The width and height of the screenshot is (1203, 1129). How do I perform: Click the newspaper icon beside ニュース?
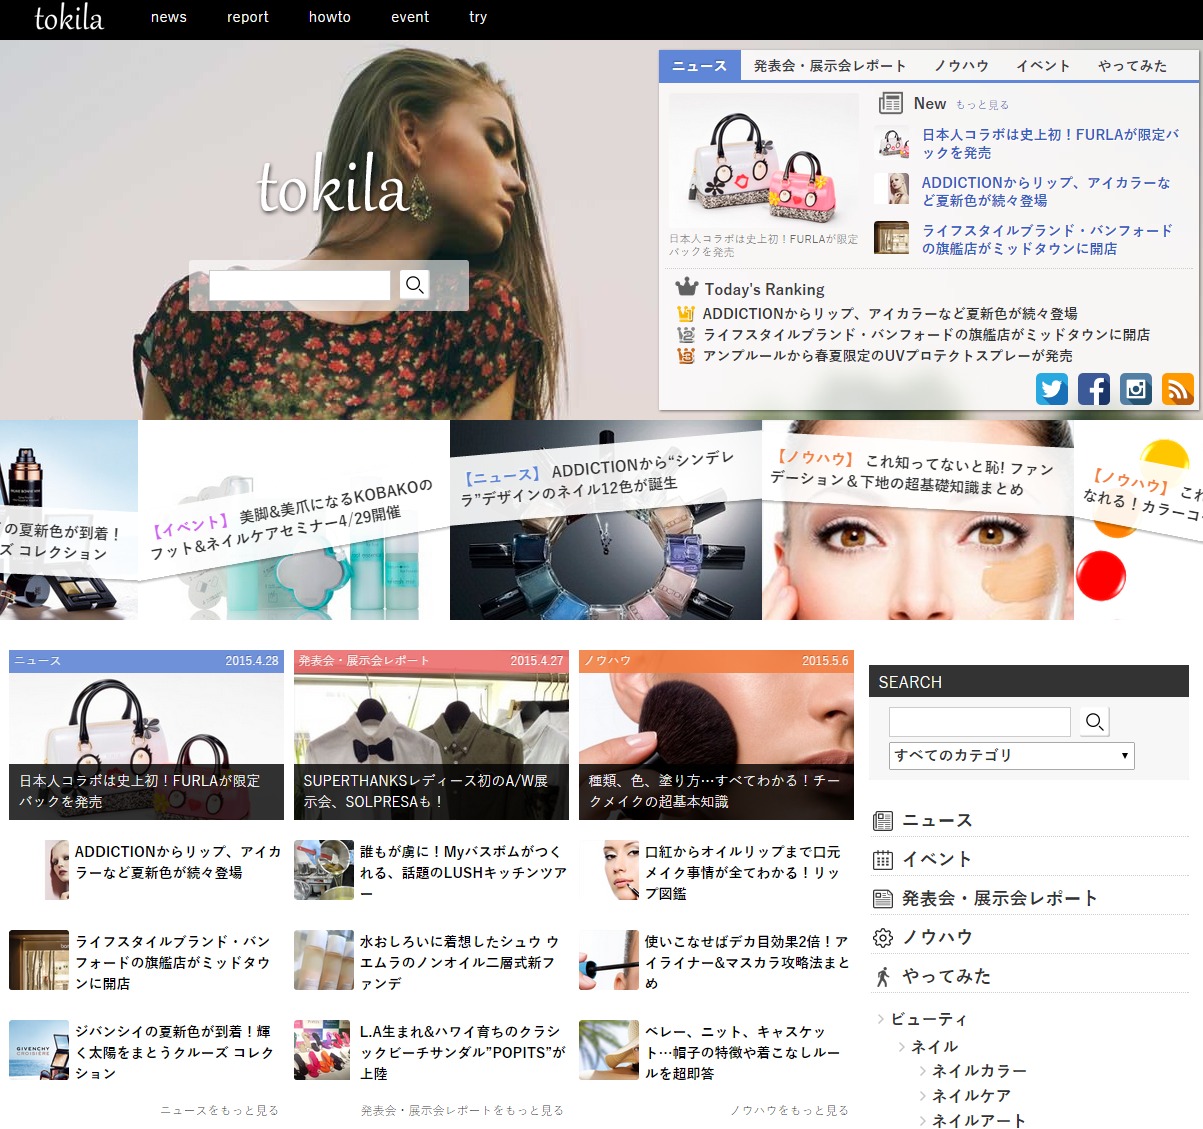pos(883,819)
